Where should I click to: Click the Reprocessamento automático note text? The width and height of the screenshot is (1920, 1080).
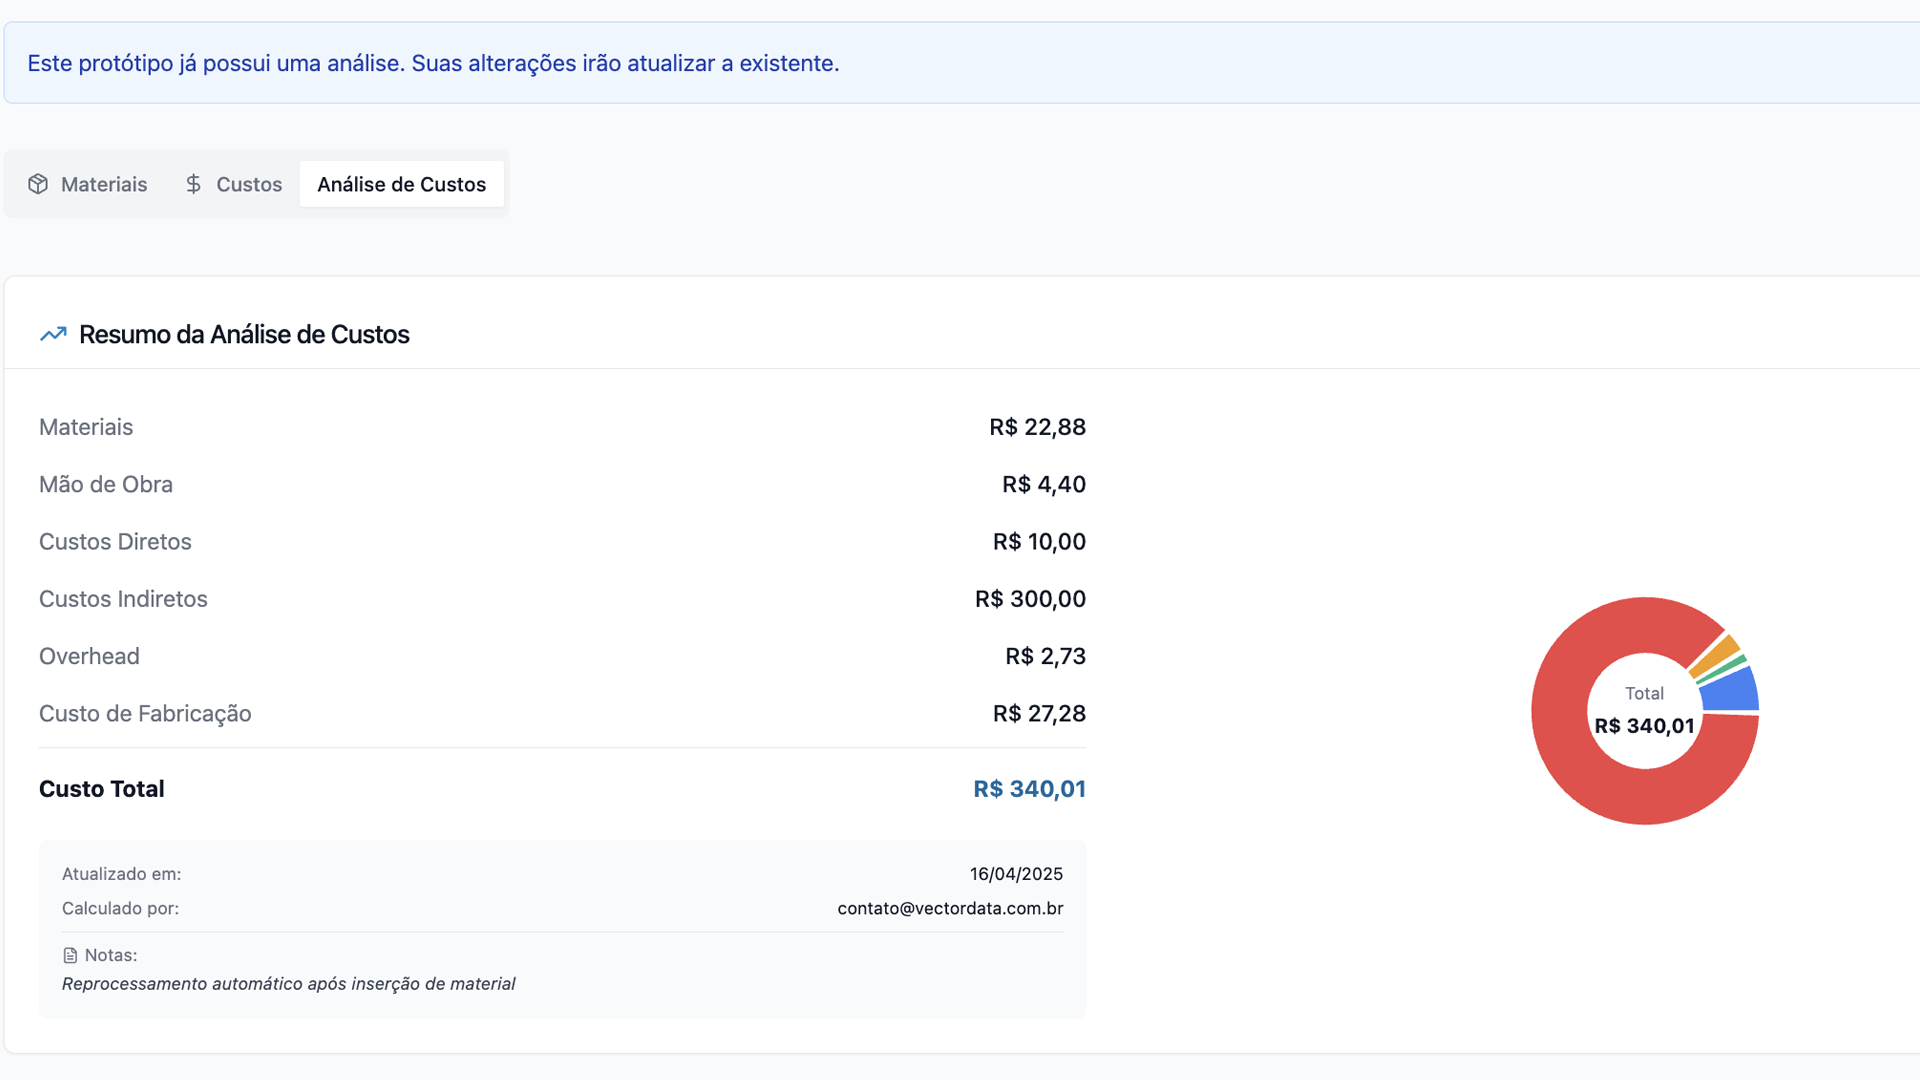click(288, 984)
